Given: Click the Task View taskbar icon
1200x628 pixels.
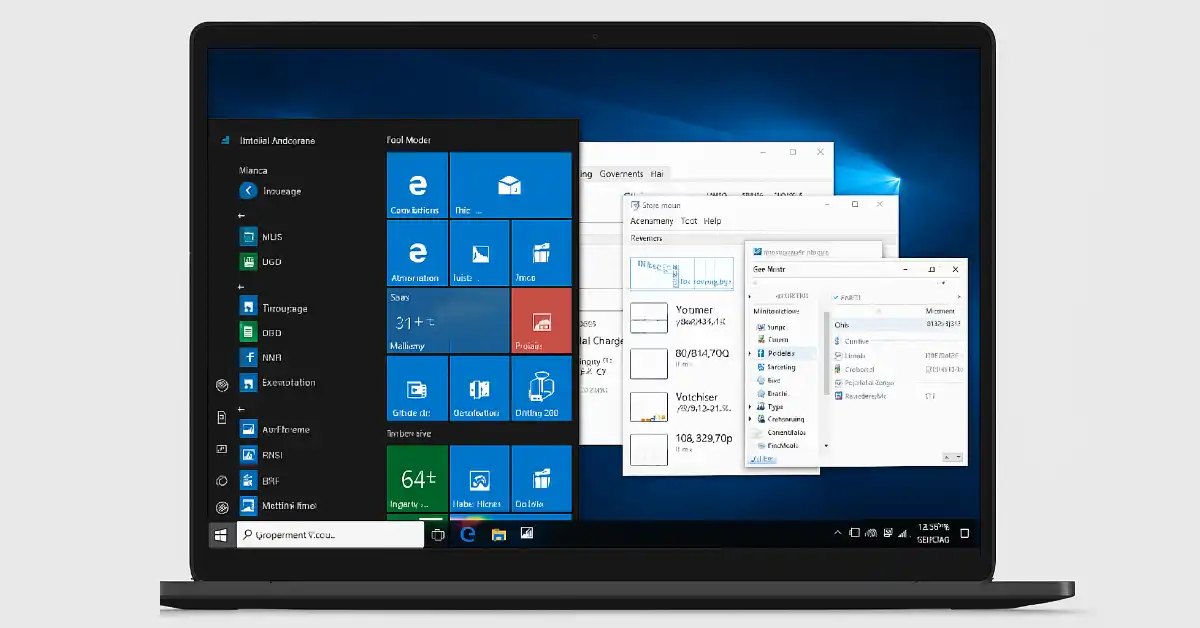Looking at the screenshot, I should 438,535.
